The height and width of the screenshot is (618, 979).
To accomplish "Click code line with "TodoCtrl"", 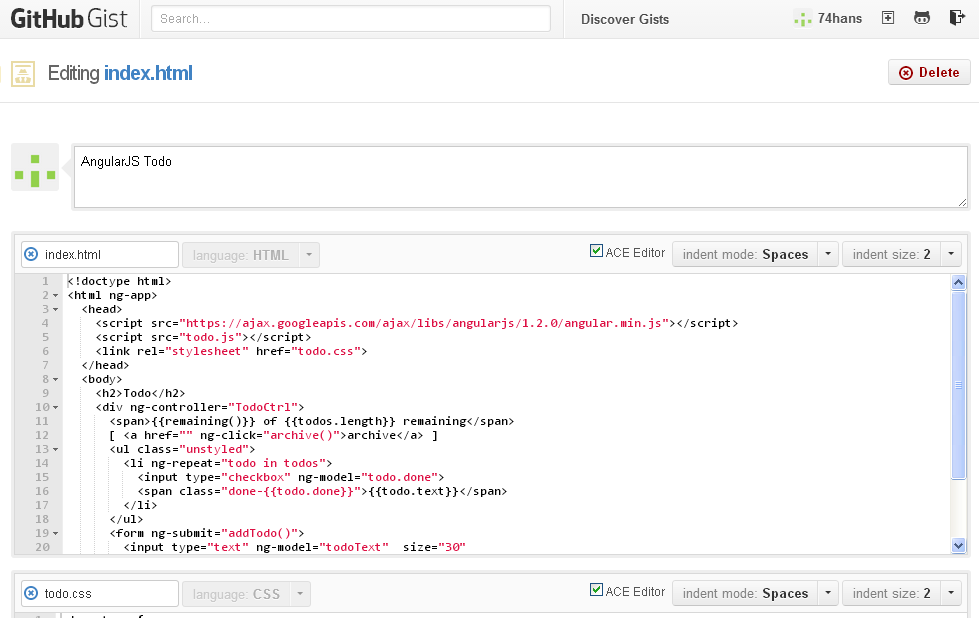I will (x=200, y=408).
